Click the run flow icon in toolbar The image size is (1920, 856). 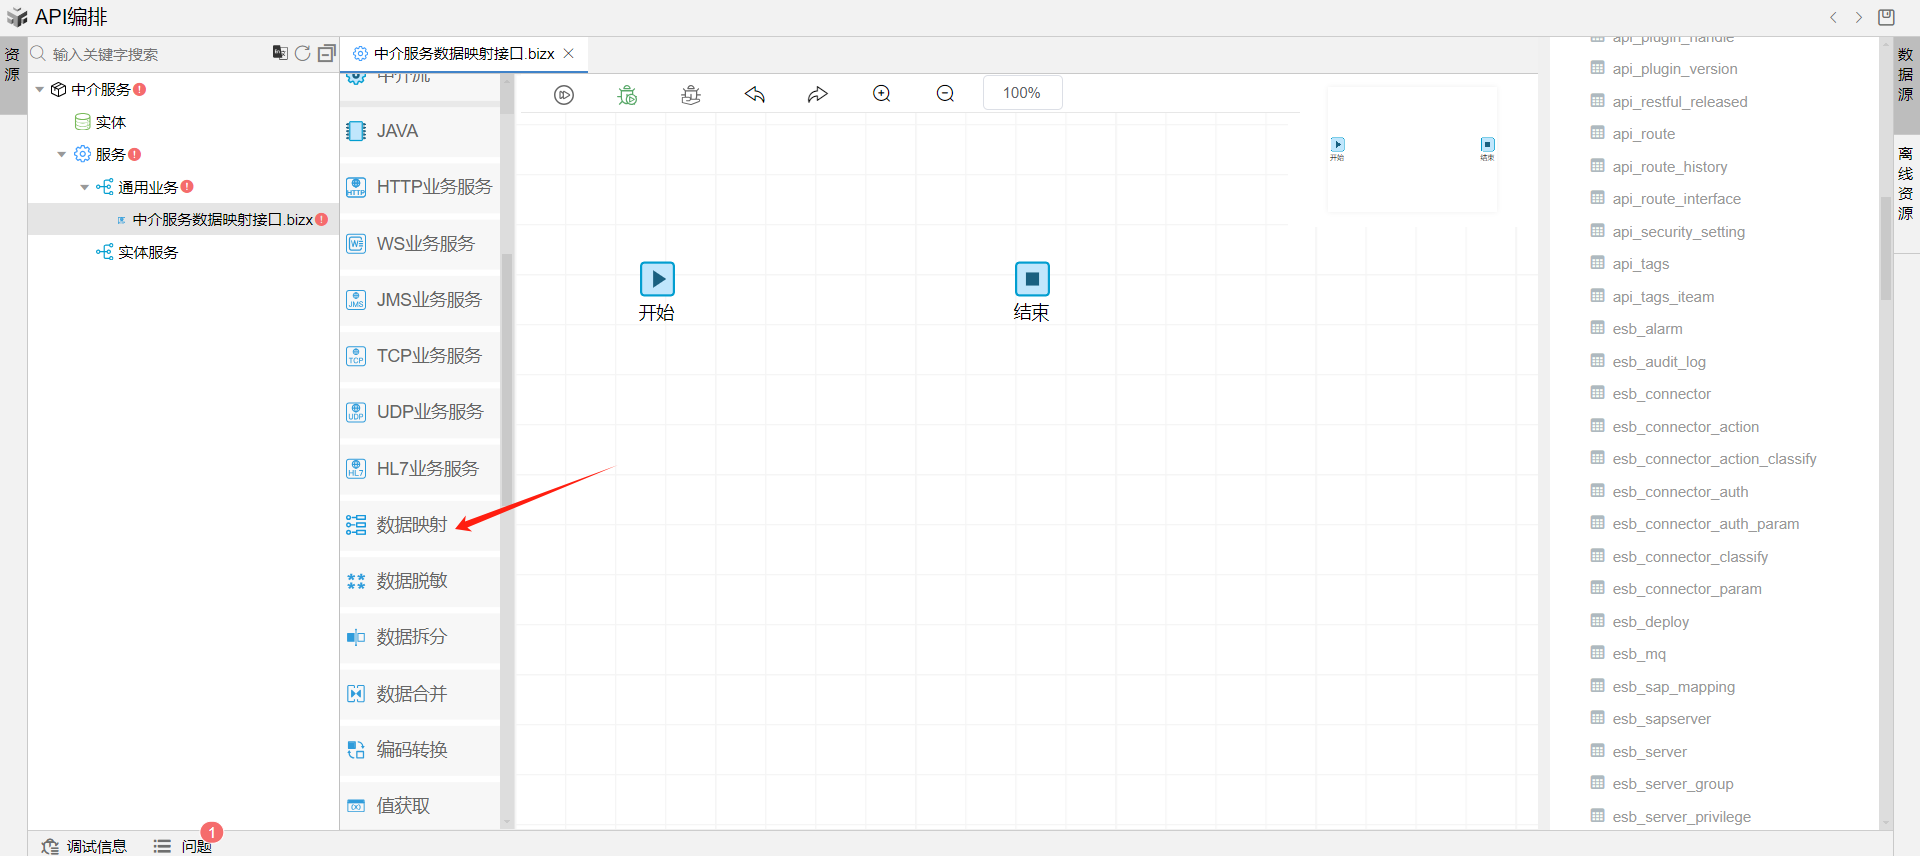[564, 94]
